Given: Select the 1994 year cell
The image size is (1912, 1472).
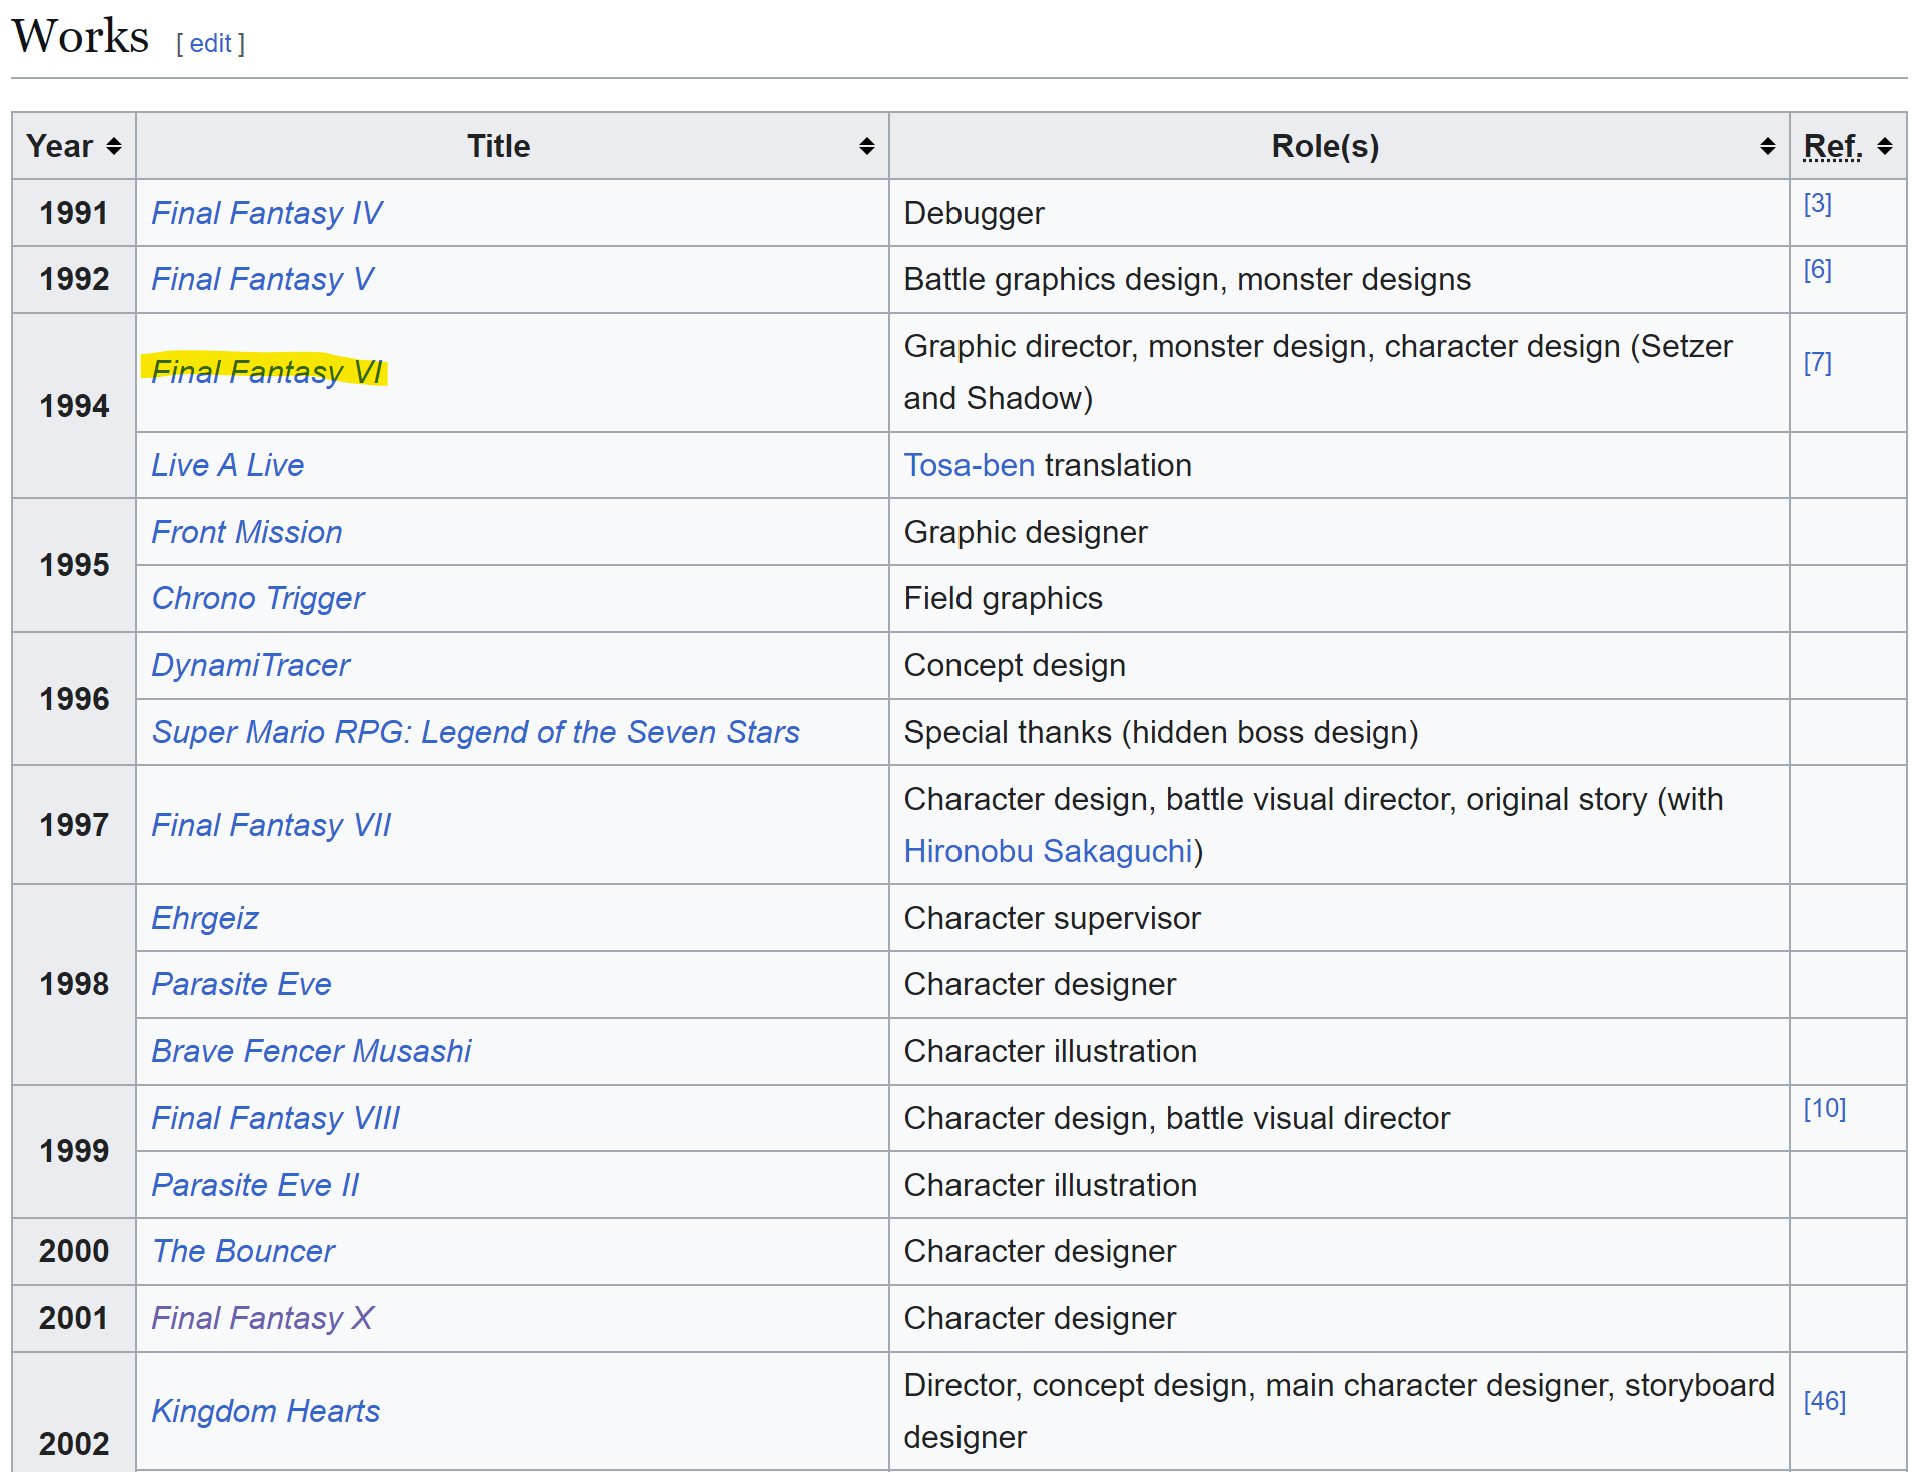Looking at the screenshot, I should click(x=74, y=406).
